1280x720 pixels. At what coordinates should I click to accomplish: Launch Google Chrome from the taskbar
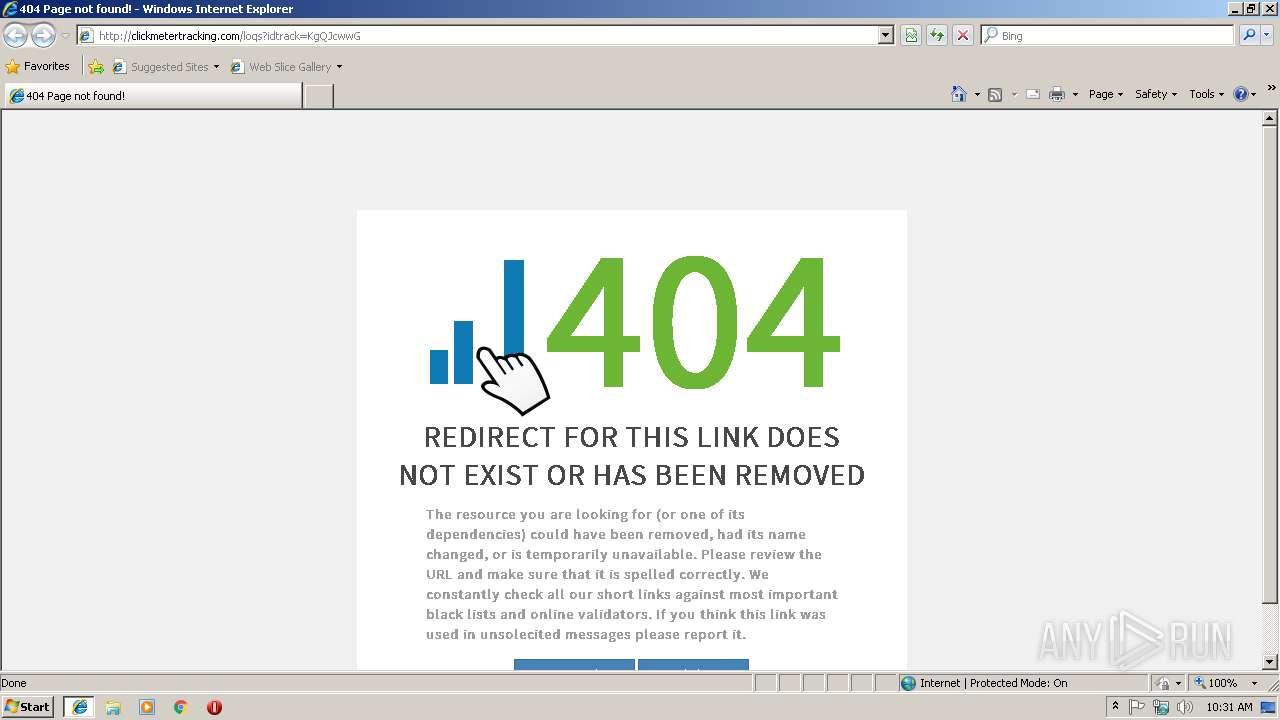pos(181,707)
